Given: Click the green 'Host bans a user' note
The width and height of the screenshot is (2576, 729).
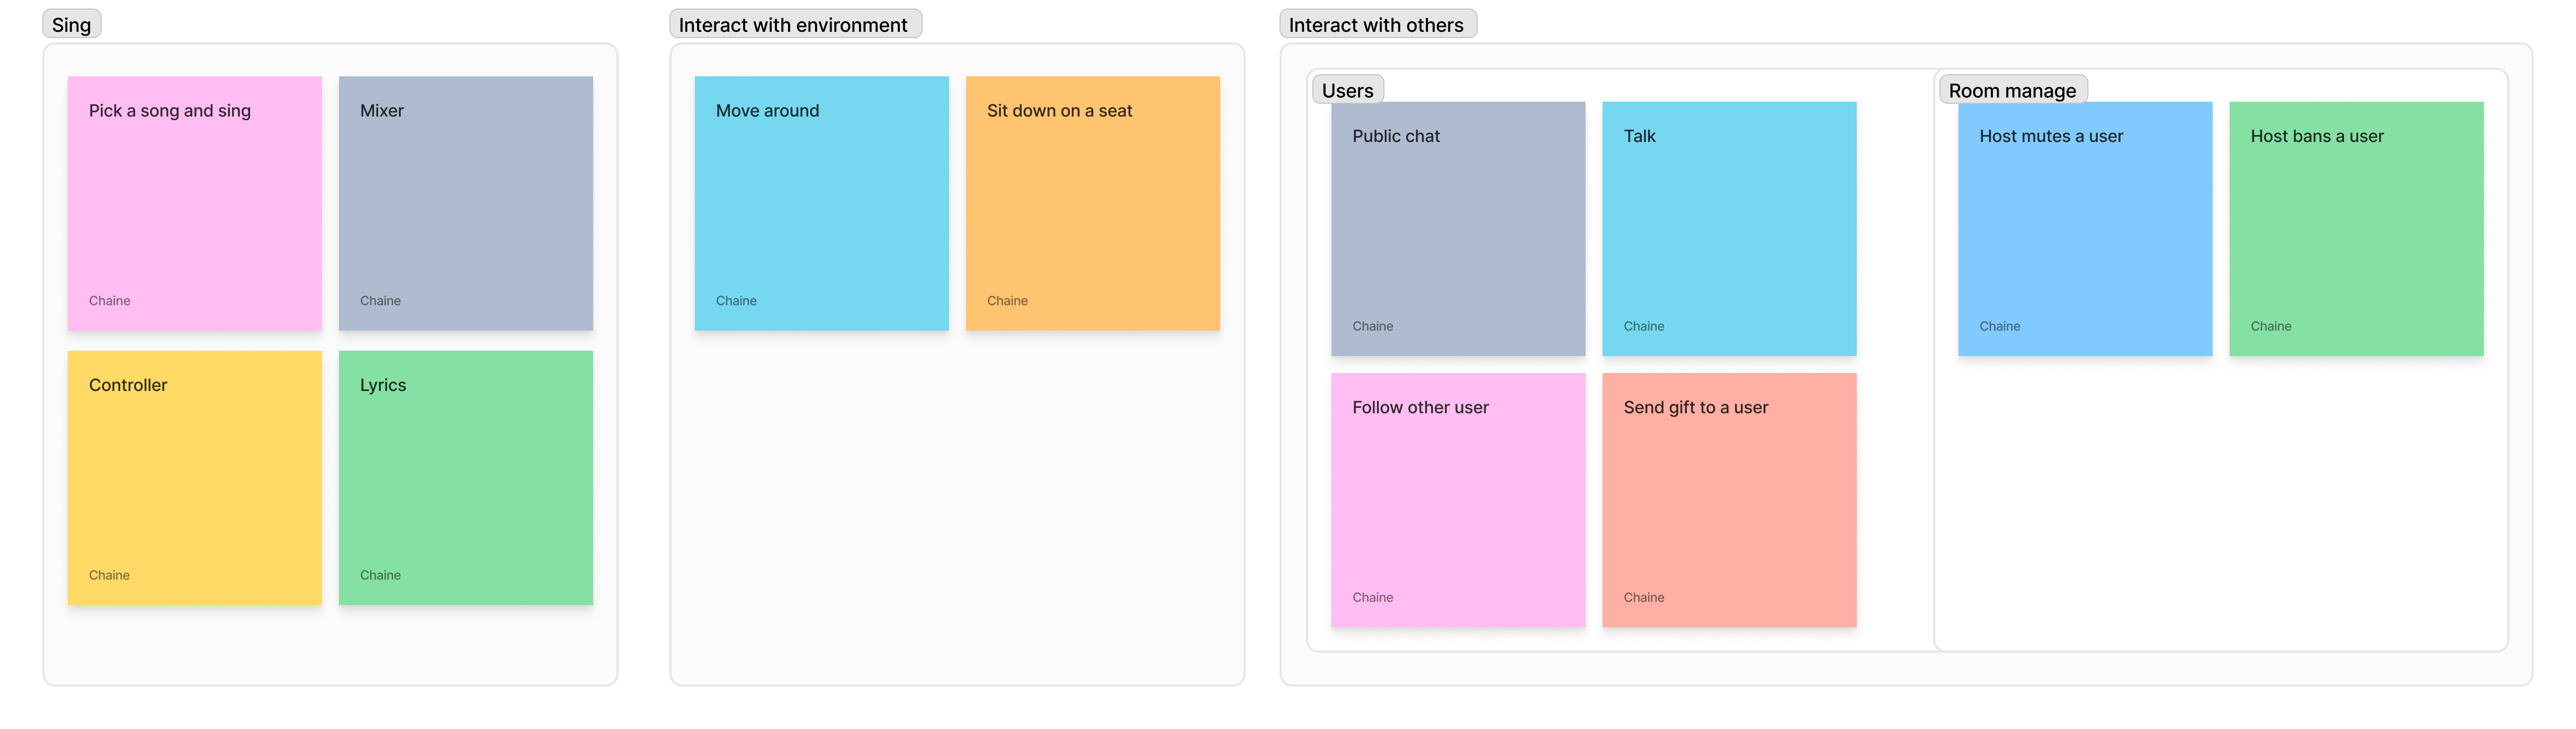Looking at the screenshot, I should tap(2356, 229).
